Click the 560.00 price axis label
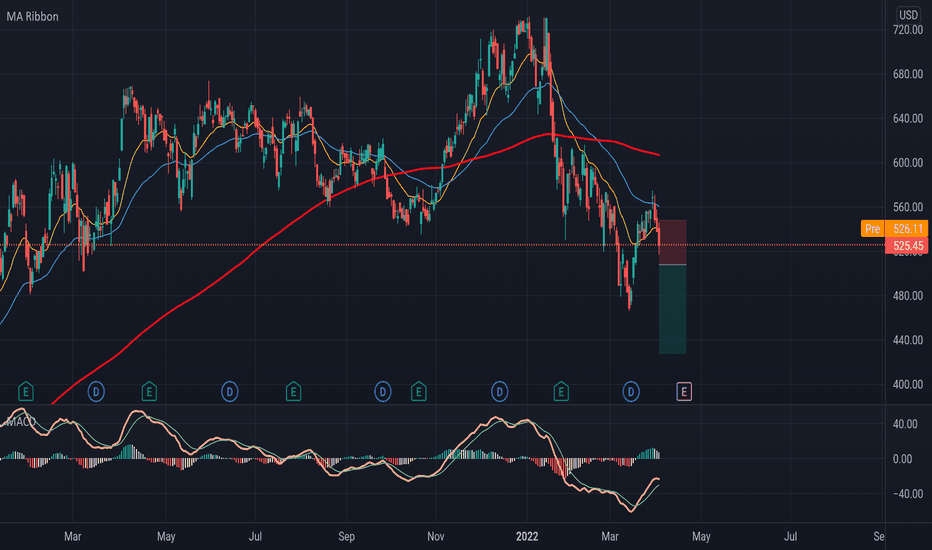This screenshot has width=932, height=550. pos(908,207)
